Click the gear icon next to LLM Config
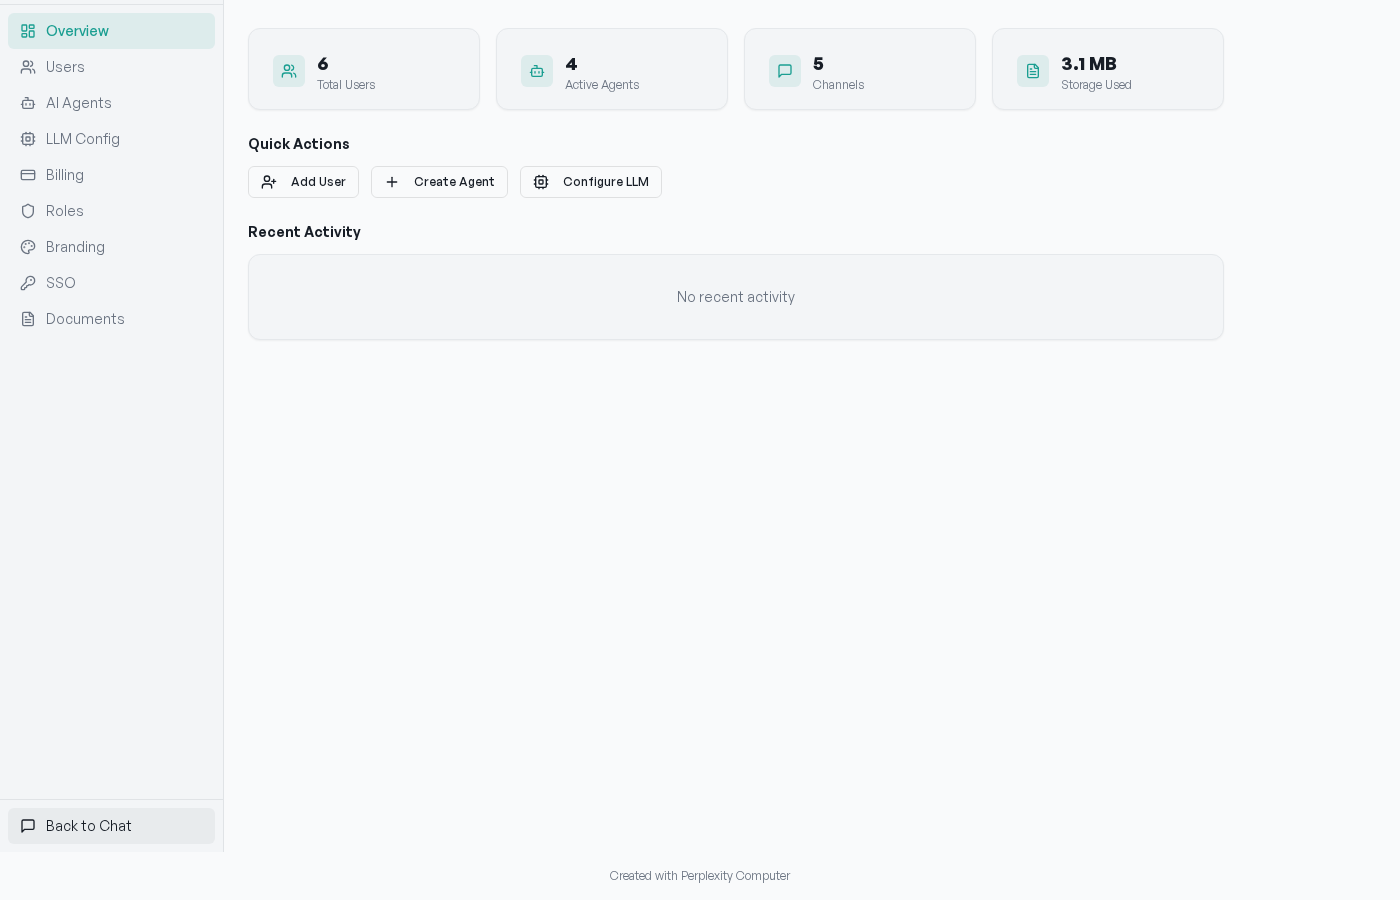Image resolution: width=1400 pixels, height=900 pixels. point(29,139)
